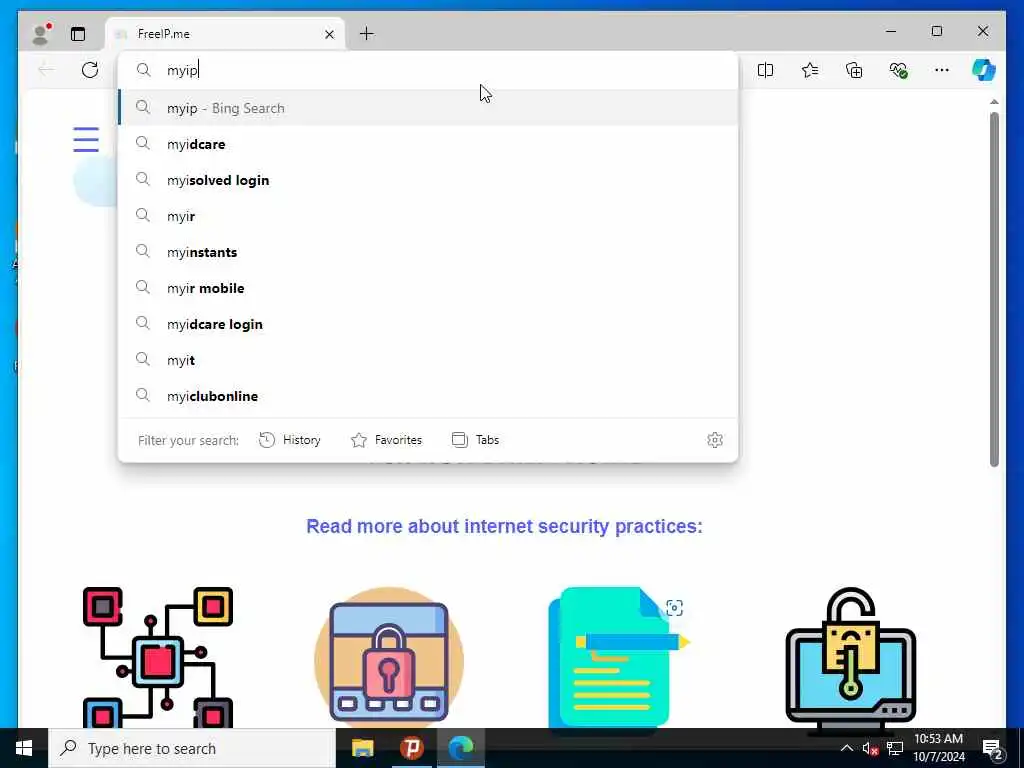Viewport: 1024px width, 768px height.
Task: Filter search by Tabs
Action: [475, 440]
